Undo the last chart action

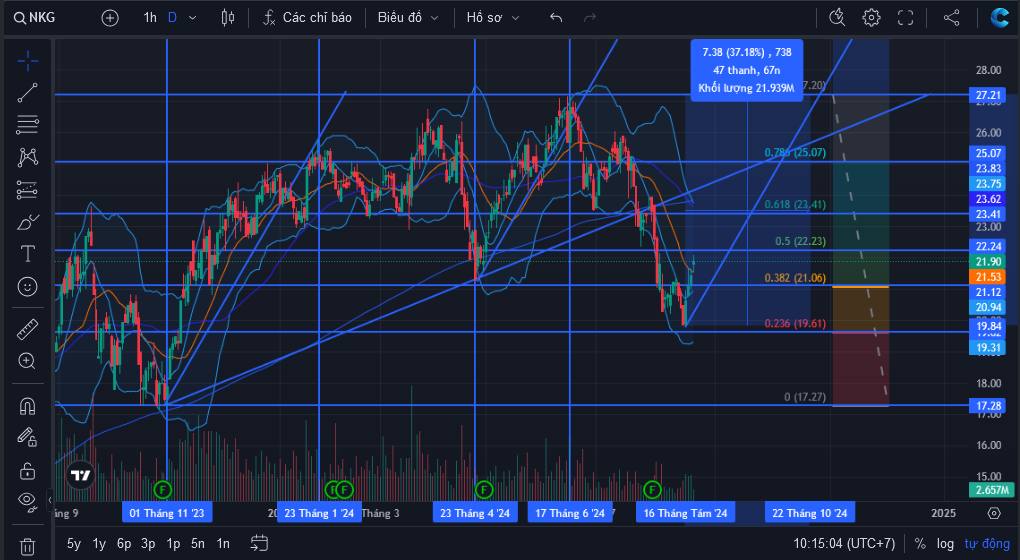(556, 18)
